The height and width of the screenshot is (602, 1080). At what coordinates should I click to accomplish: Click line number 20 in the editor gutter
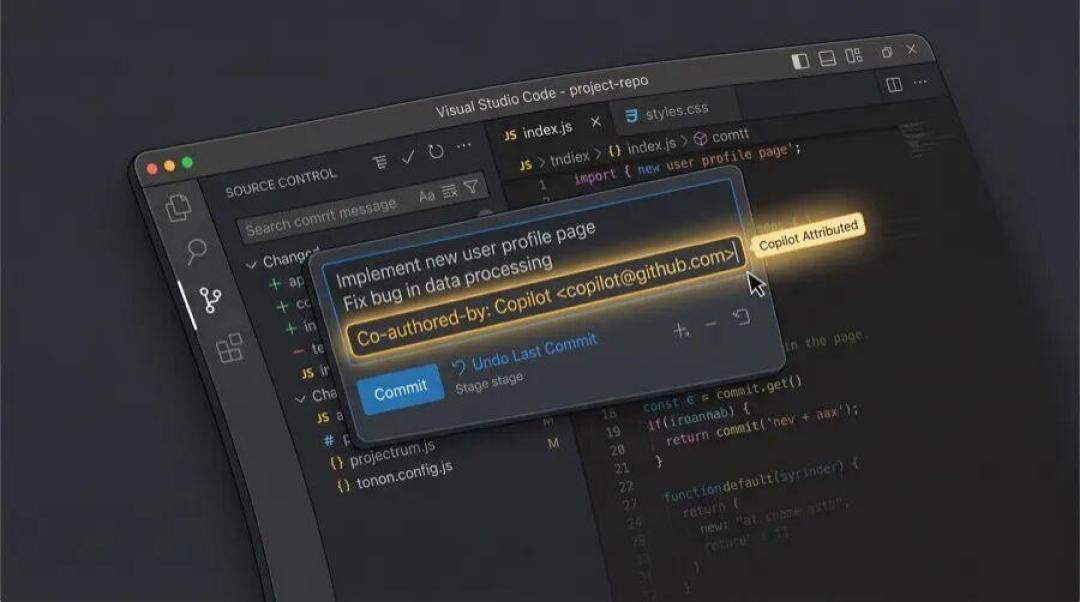tap(616, 450)
